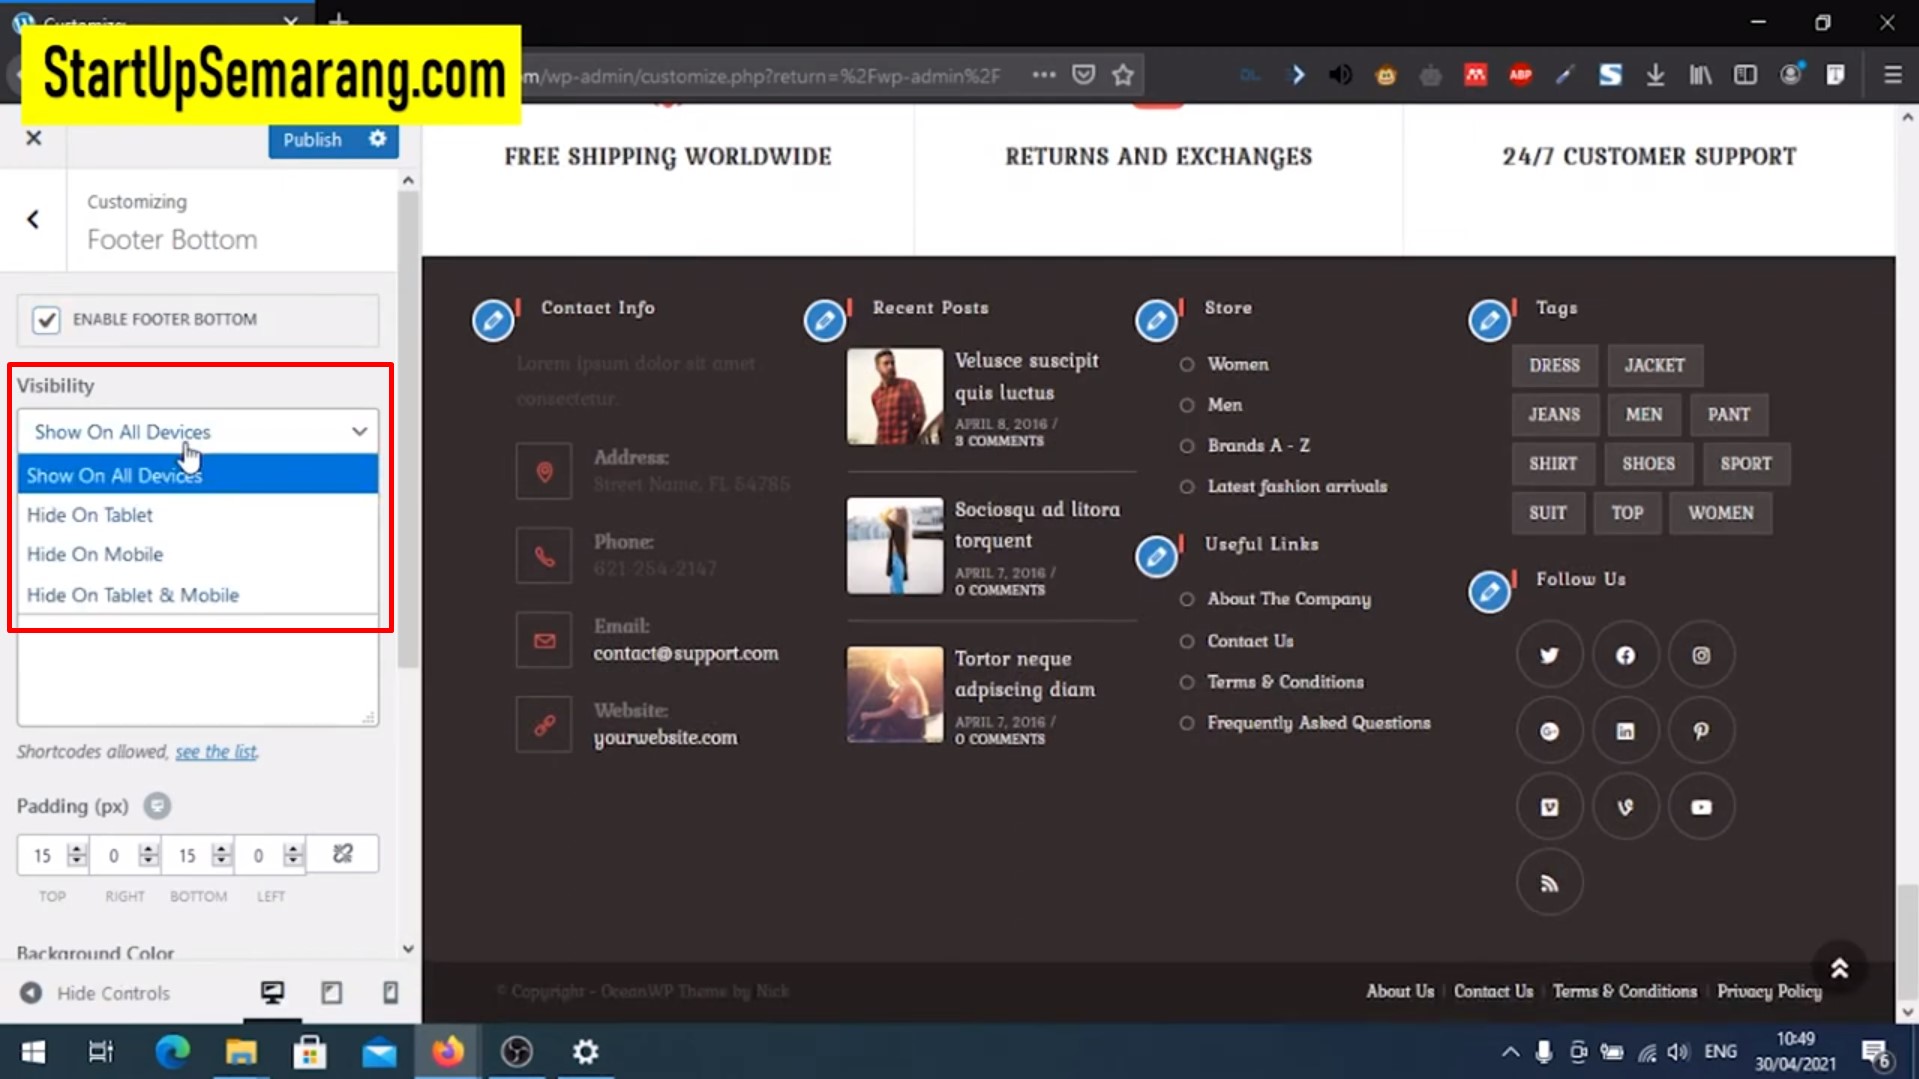Screen dimensions: 1919x1079
Task: Click the Facebook social icon
Action: tap(1625, 655)
